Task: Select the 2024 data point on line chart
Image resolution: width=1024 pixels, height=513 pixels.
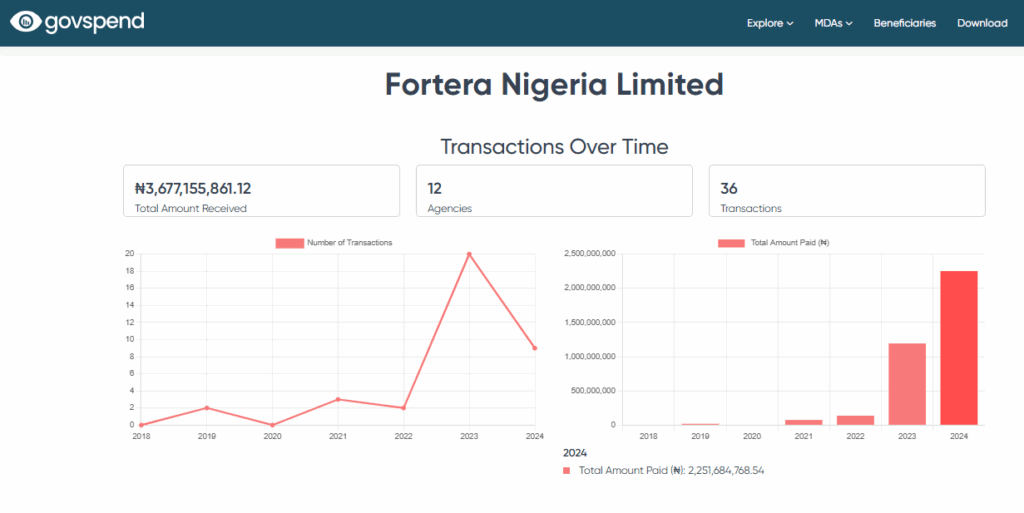Action: pyautogui.click(x=535, y=348)
